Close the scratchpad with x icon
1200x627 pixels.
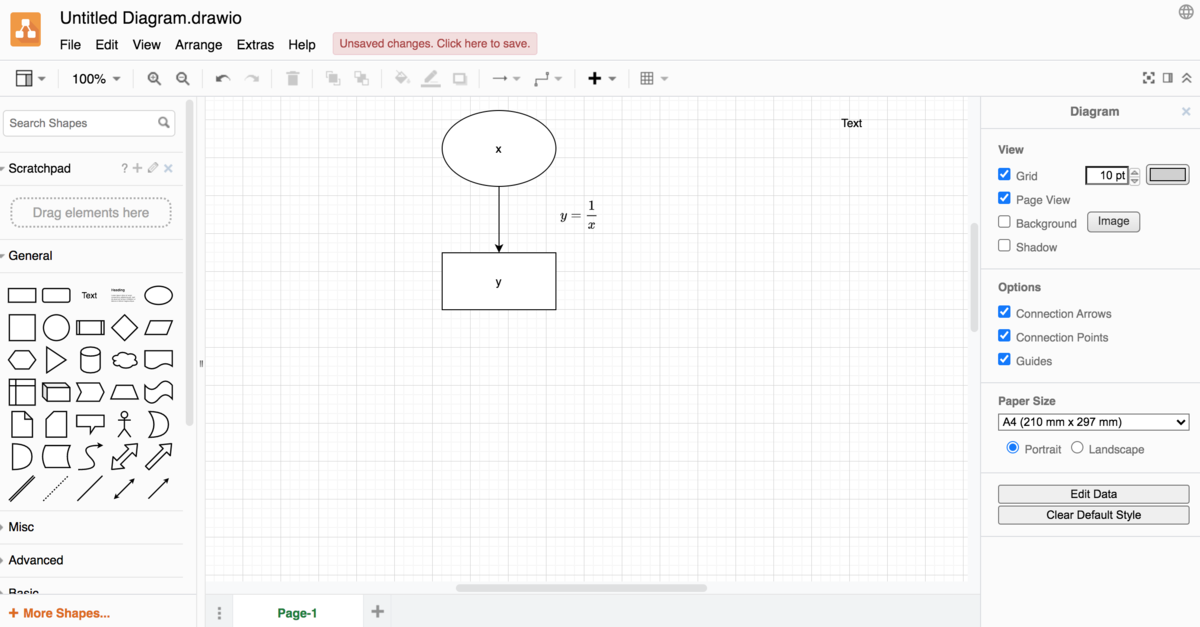168,168
